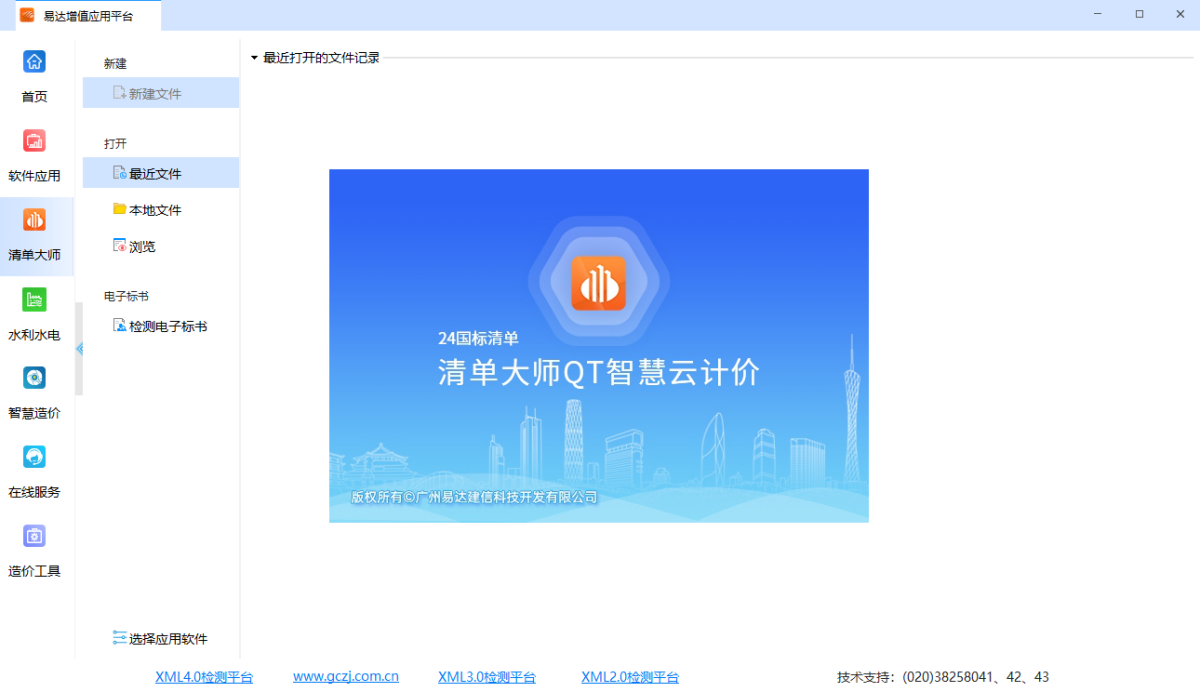Choose the 最近文件 menu entry

click(x=161, y=173)
